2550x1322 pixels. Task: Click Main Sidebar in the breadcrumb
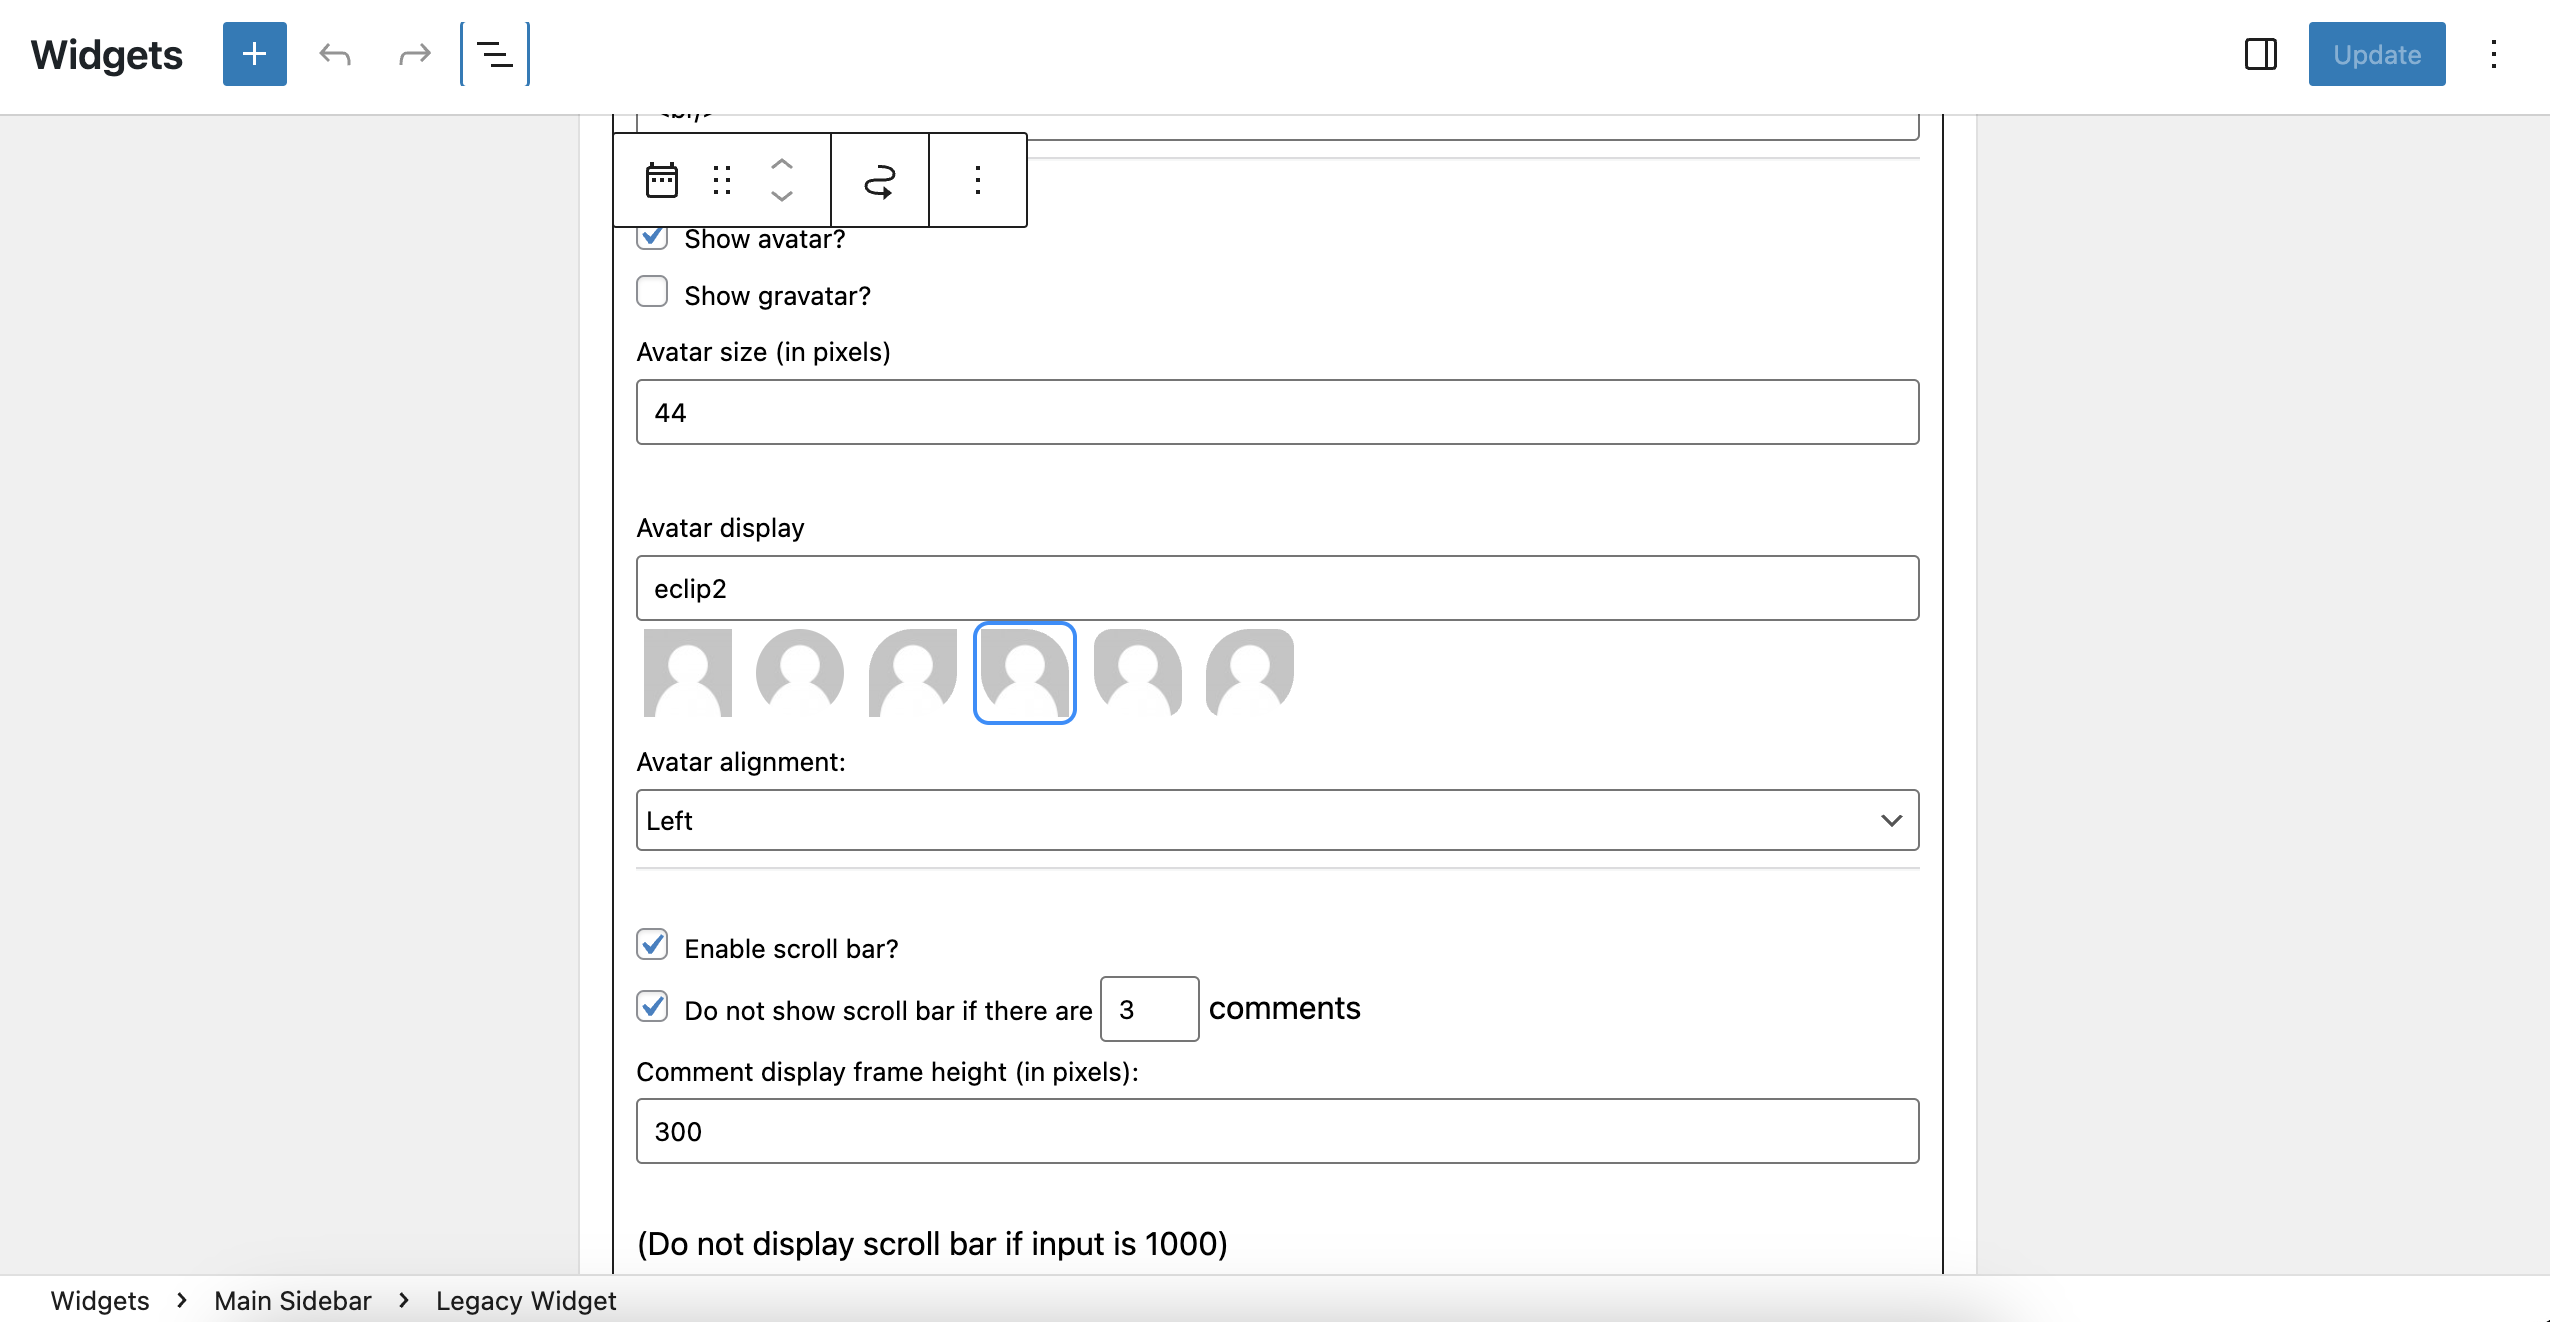point(293,1300)
